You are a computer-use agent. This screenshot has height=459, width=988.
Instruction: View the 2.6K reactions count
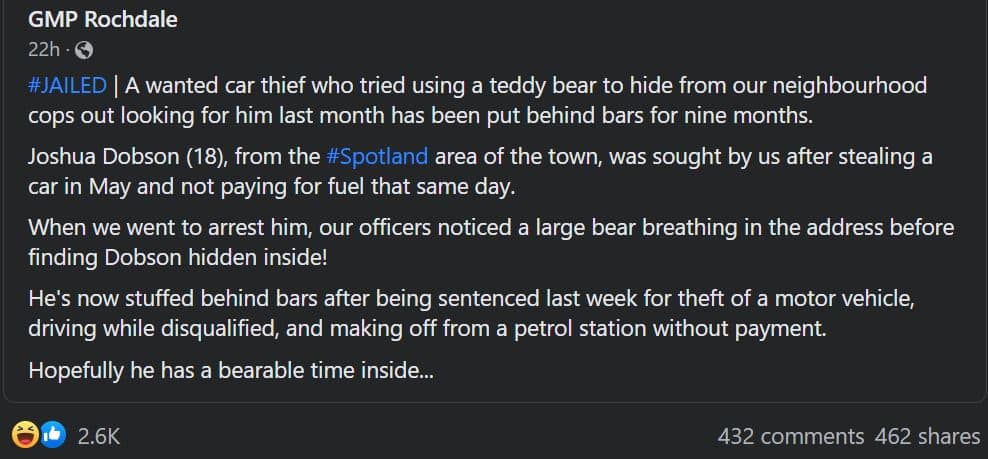coord(99,436)
